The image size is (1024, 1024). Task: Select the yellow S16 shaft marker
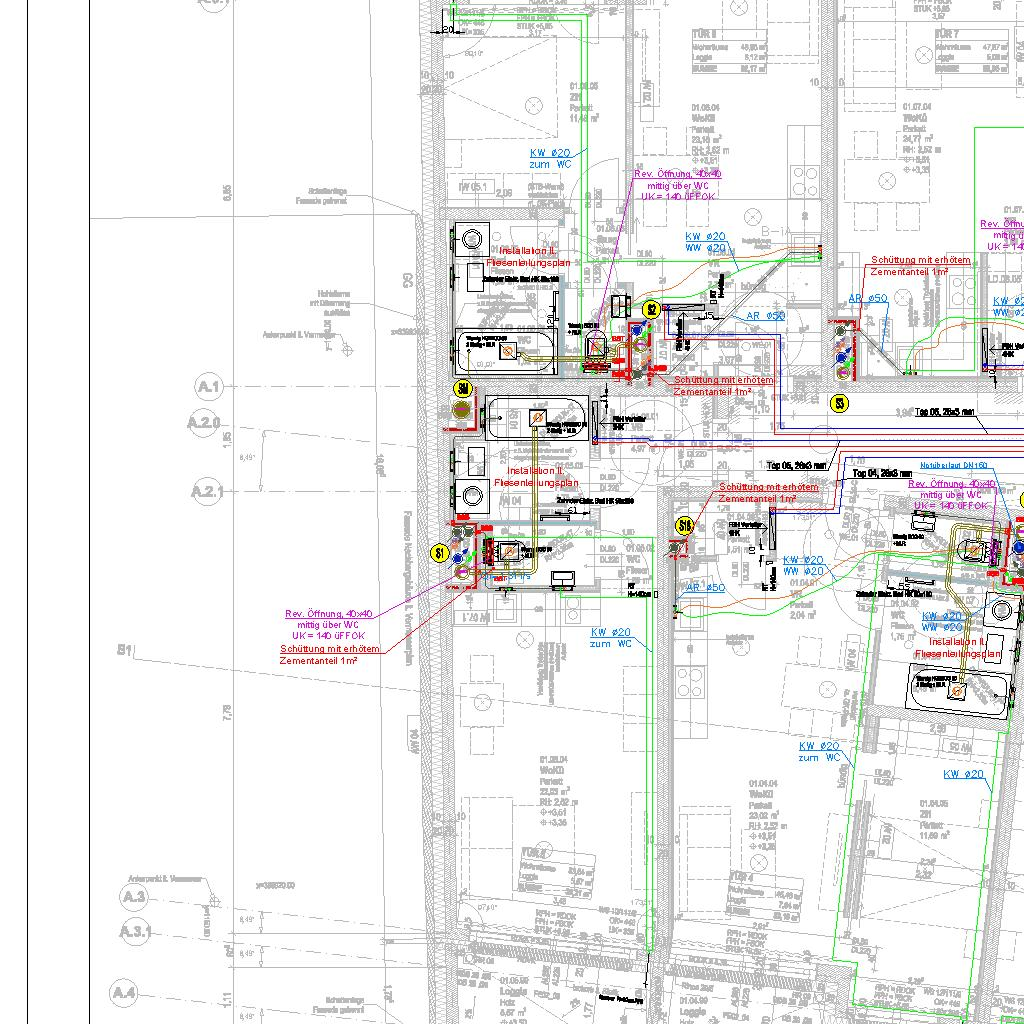(x=685, y=524)
